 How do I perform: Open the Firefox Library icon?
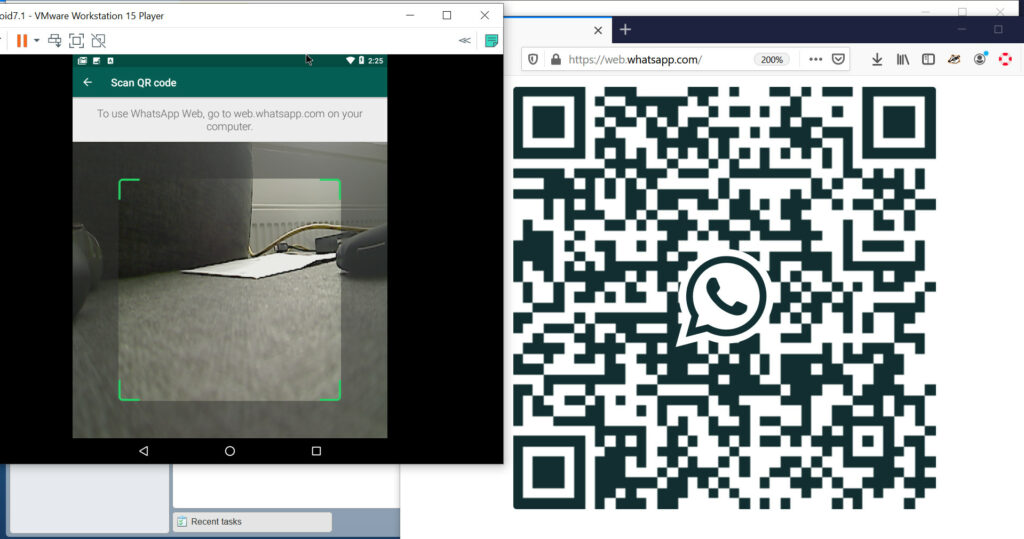(903, 59)
